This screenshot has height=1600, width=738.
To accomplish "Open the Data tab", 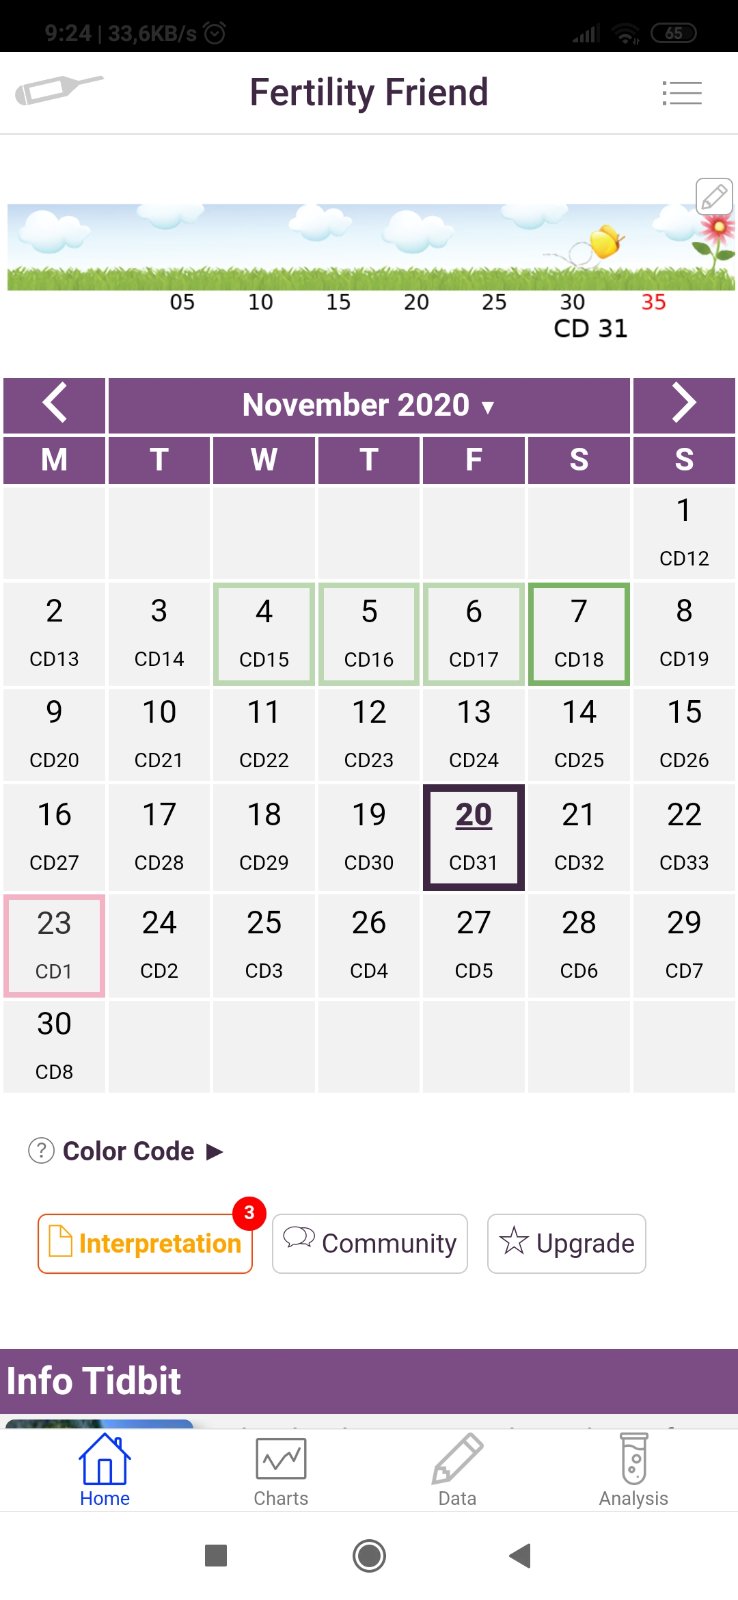I will coord(457,1472).
